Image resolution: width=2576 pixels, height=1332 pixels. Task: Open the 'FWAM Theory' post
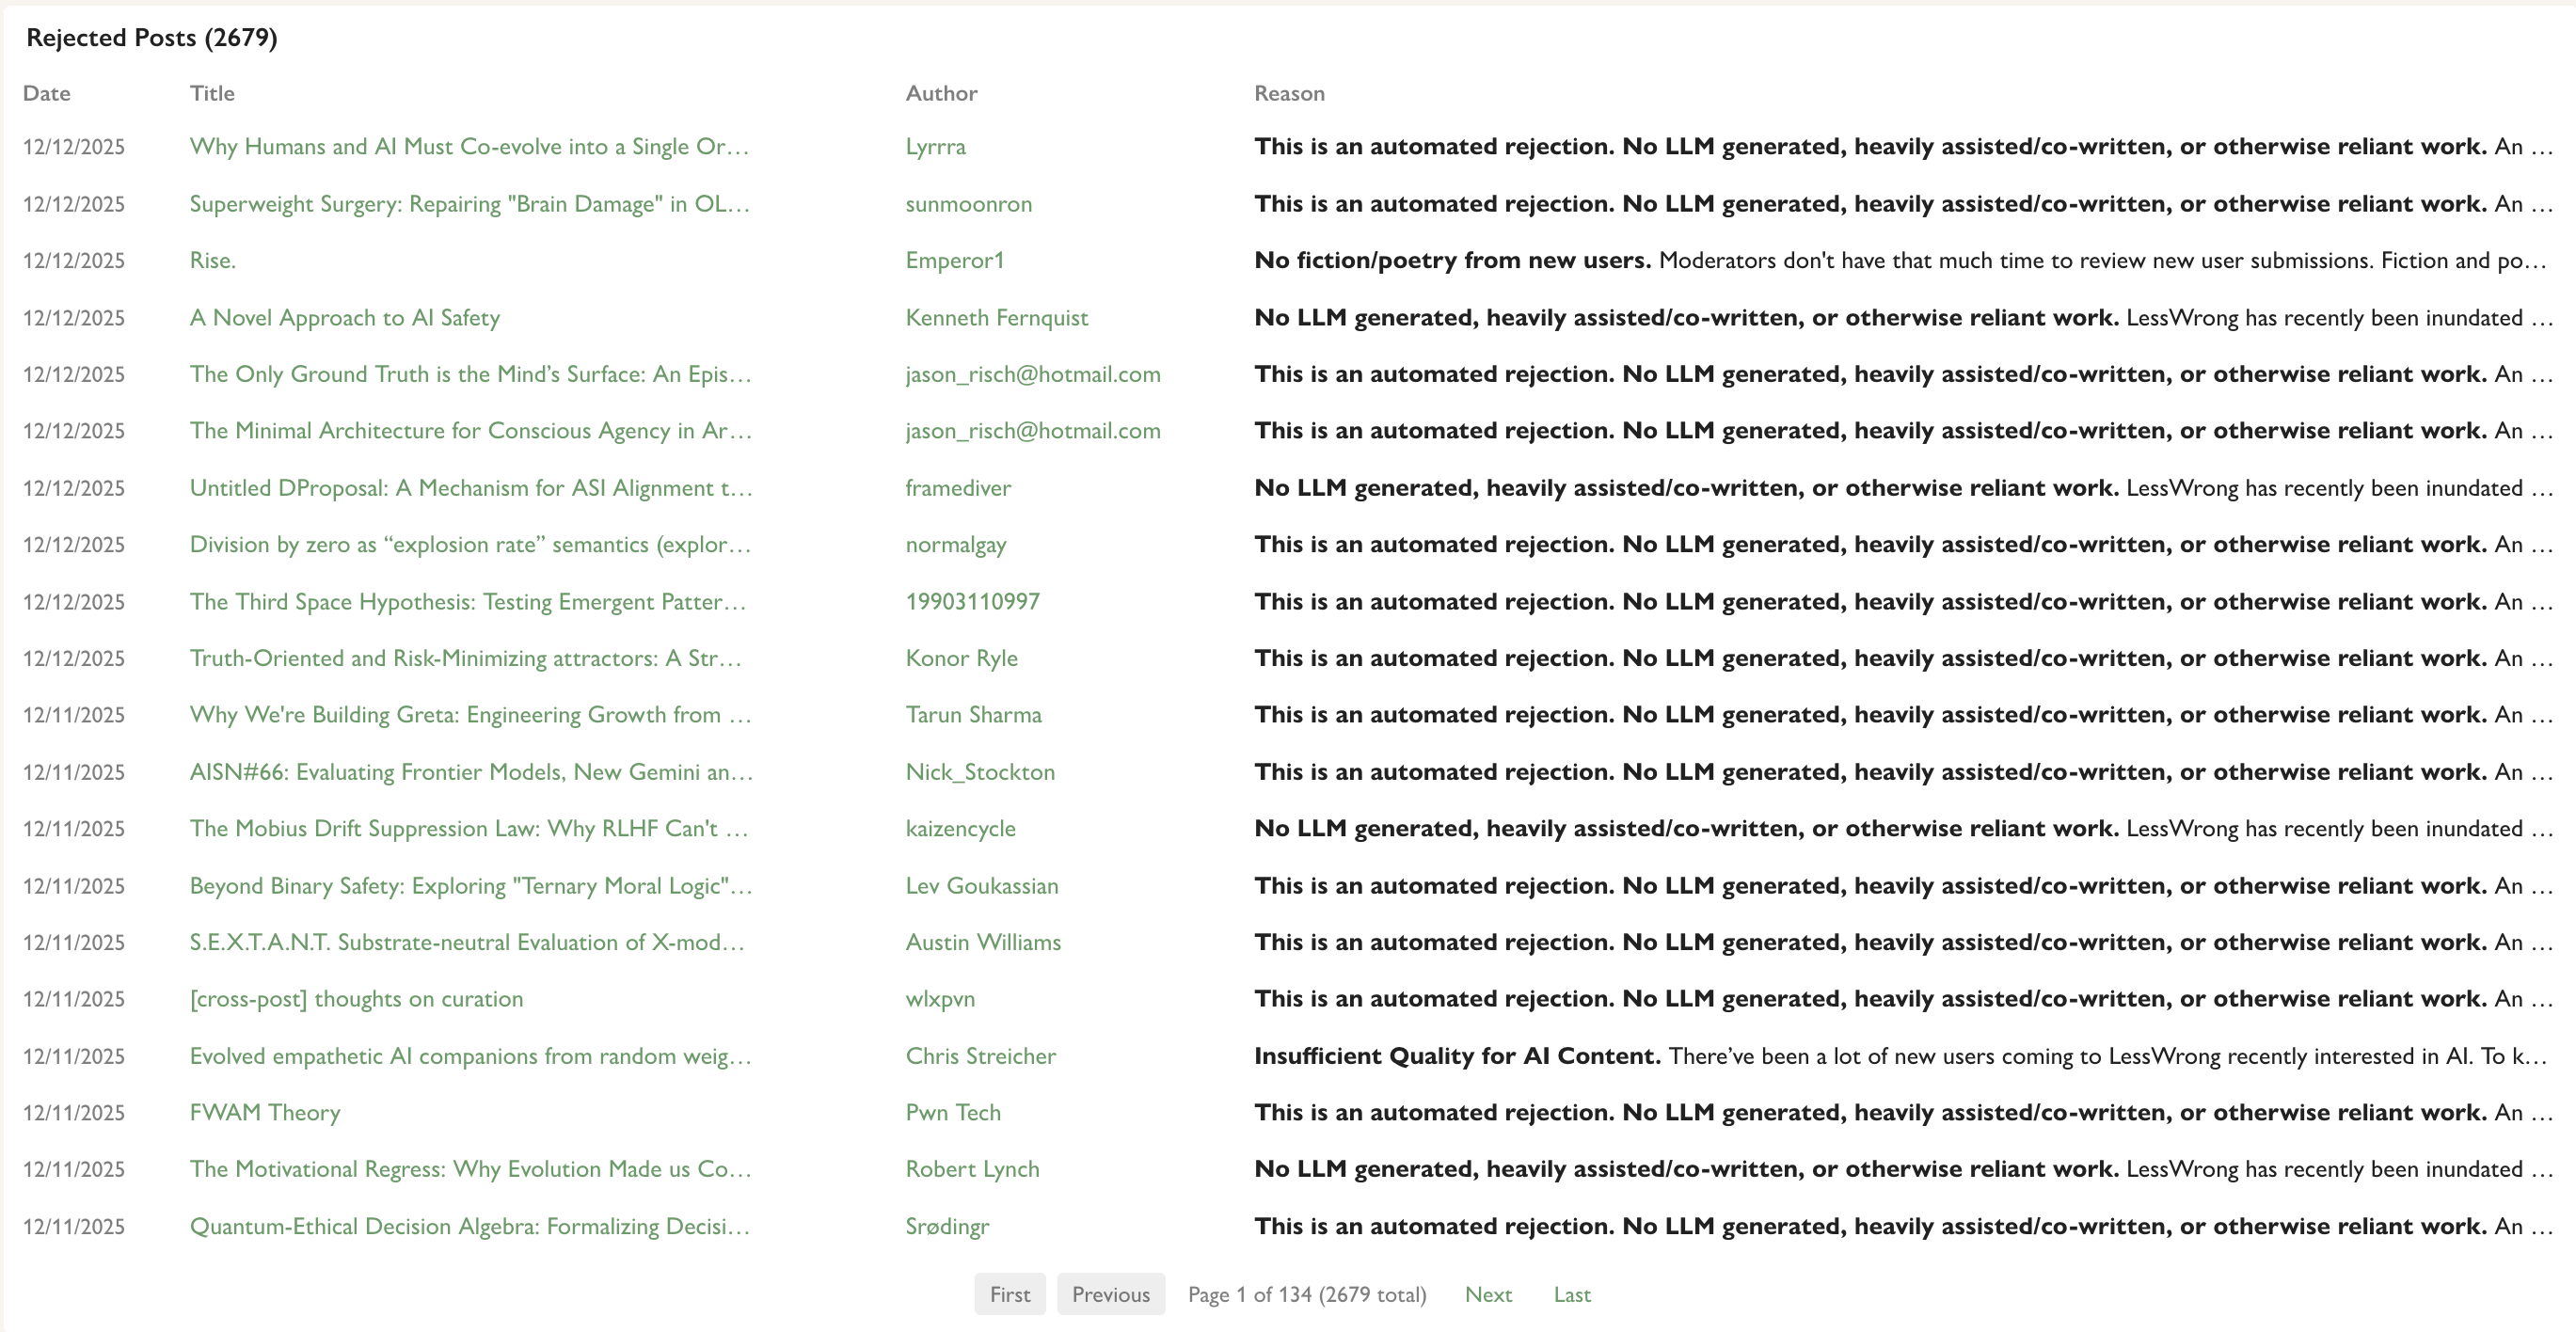(x=265, y=1113)
